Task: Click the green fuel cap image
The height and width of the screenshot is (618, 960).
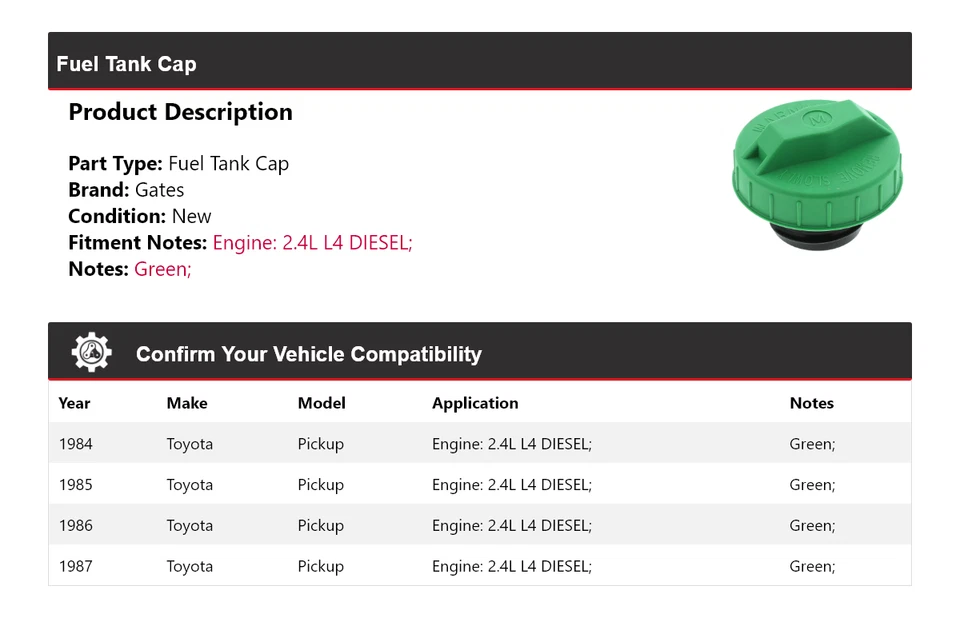Action: tap(816, 173)
